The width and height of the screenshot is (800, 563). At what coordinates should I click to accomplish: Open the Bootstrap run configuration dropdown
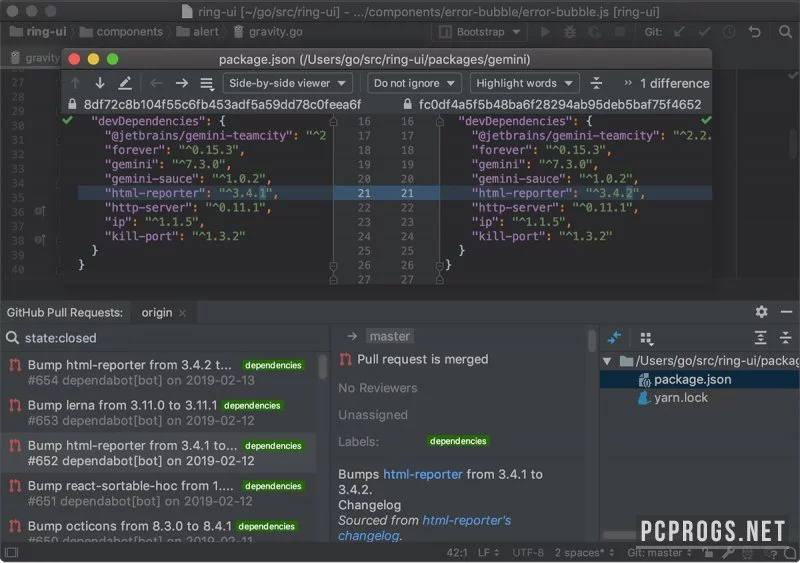coord(480,32)
